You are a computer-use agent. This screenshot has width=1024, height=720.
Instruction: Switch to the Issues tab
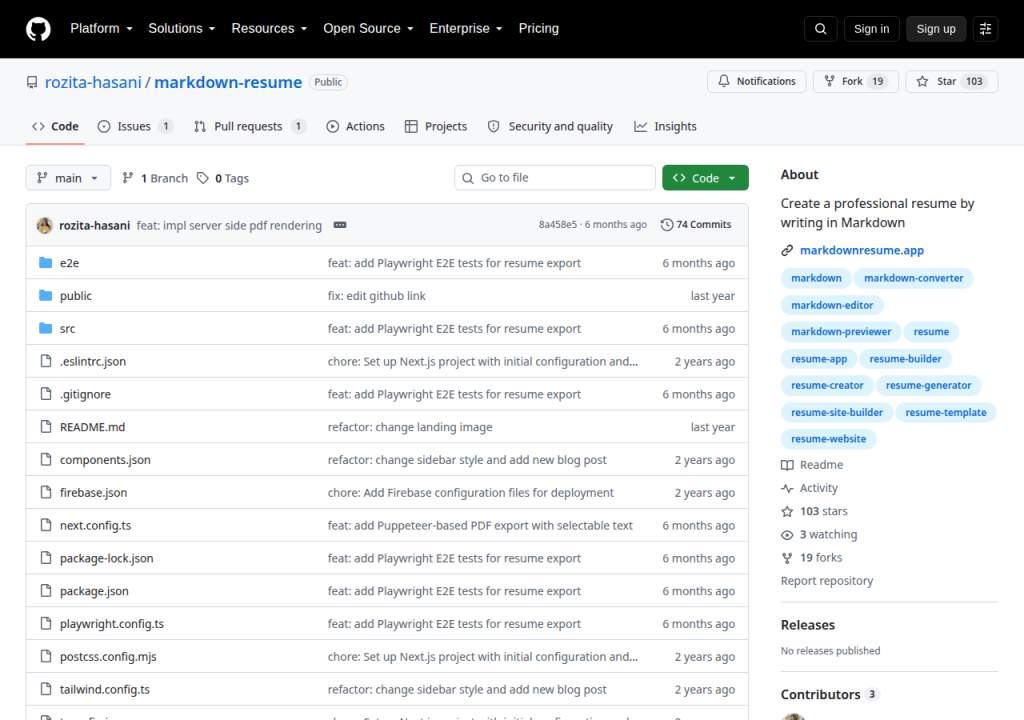pyautogui.click(x=135, y=126)
